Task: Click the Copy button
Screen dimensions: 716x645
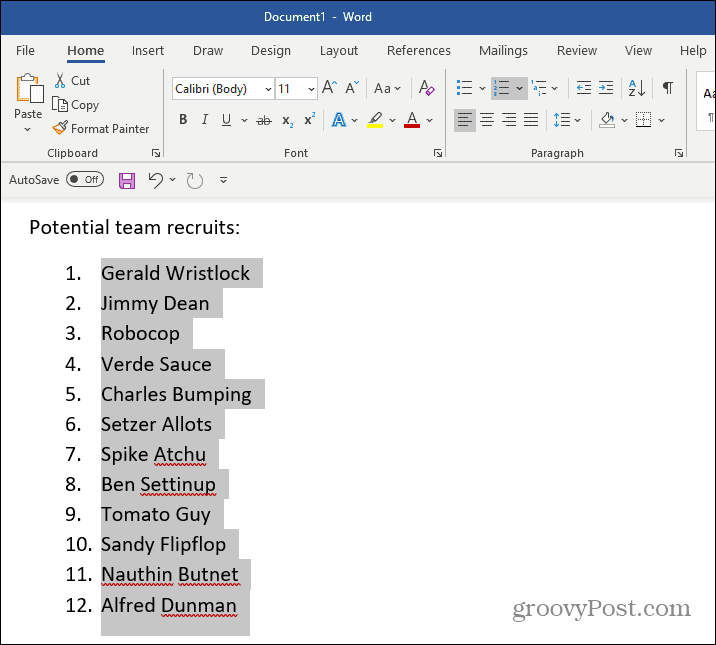Action: (76, 105)
